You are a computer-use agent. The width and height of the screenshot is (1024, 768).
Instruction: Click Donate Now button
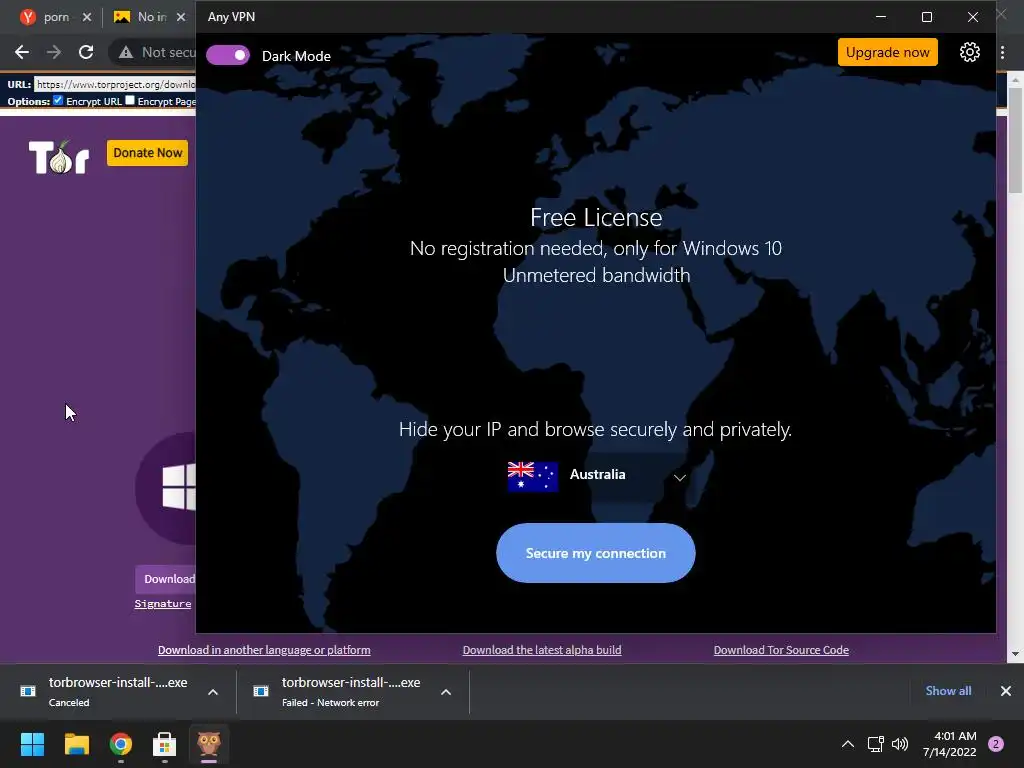148,153
